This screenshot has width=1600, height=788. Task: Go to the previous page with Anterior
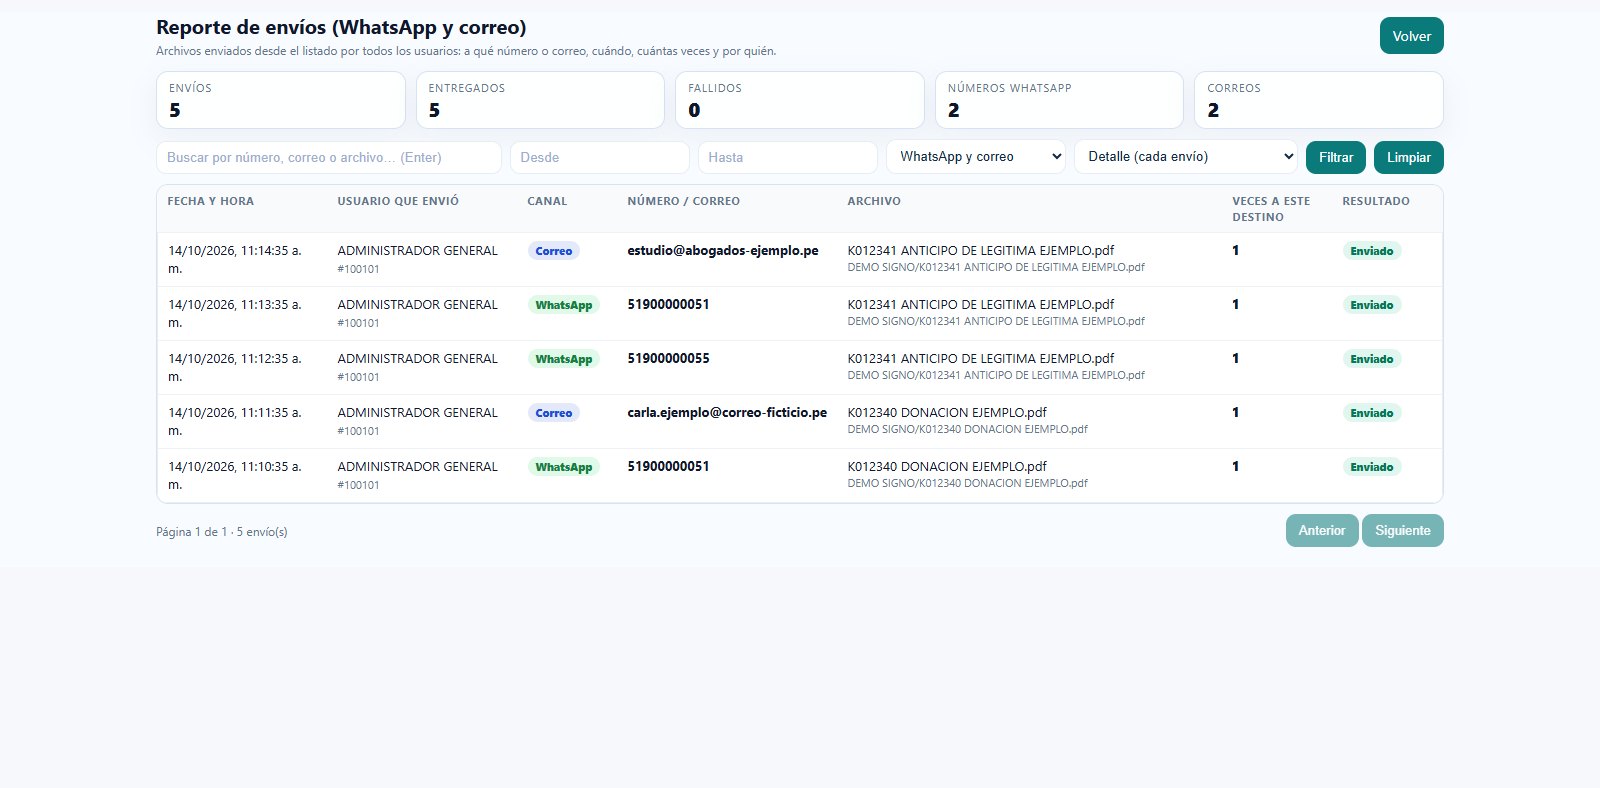pos(1322,530)
